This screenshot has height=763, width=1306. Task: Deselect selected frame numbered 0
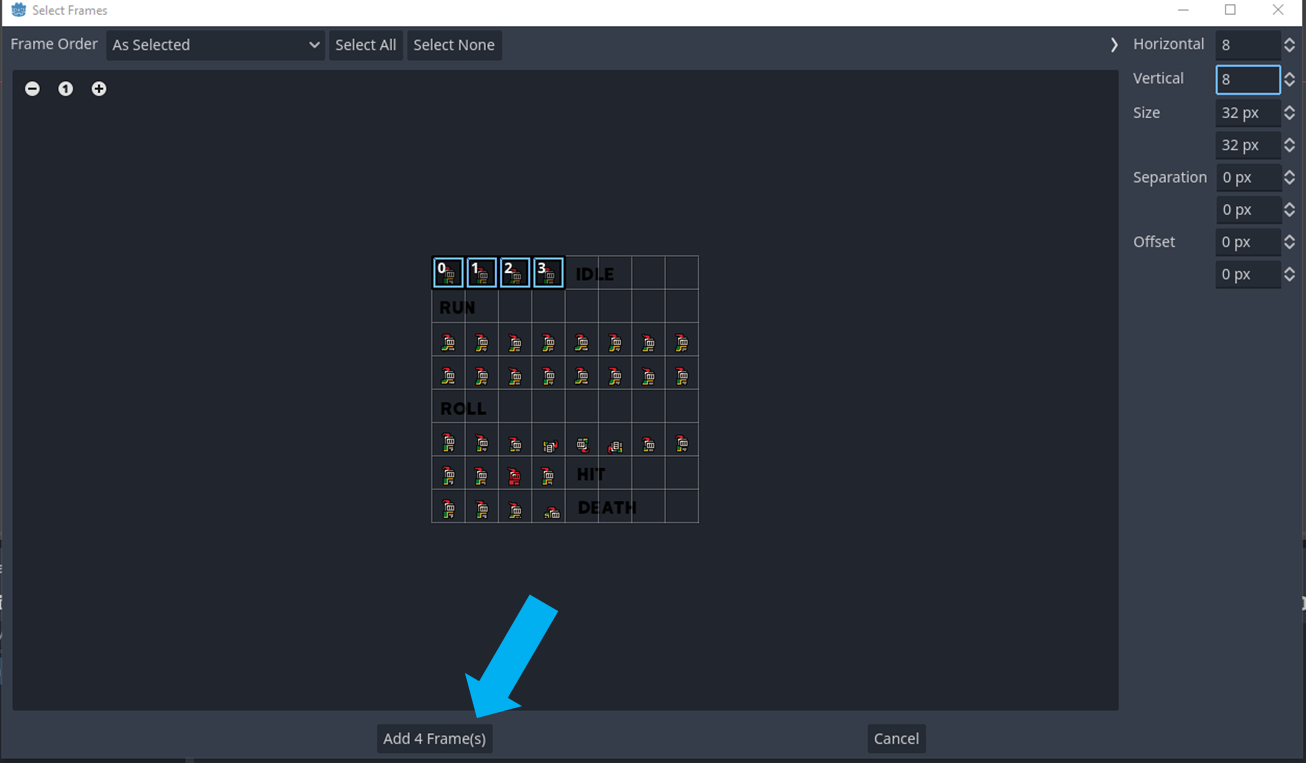click(448, 273)
